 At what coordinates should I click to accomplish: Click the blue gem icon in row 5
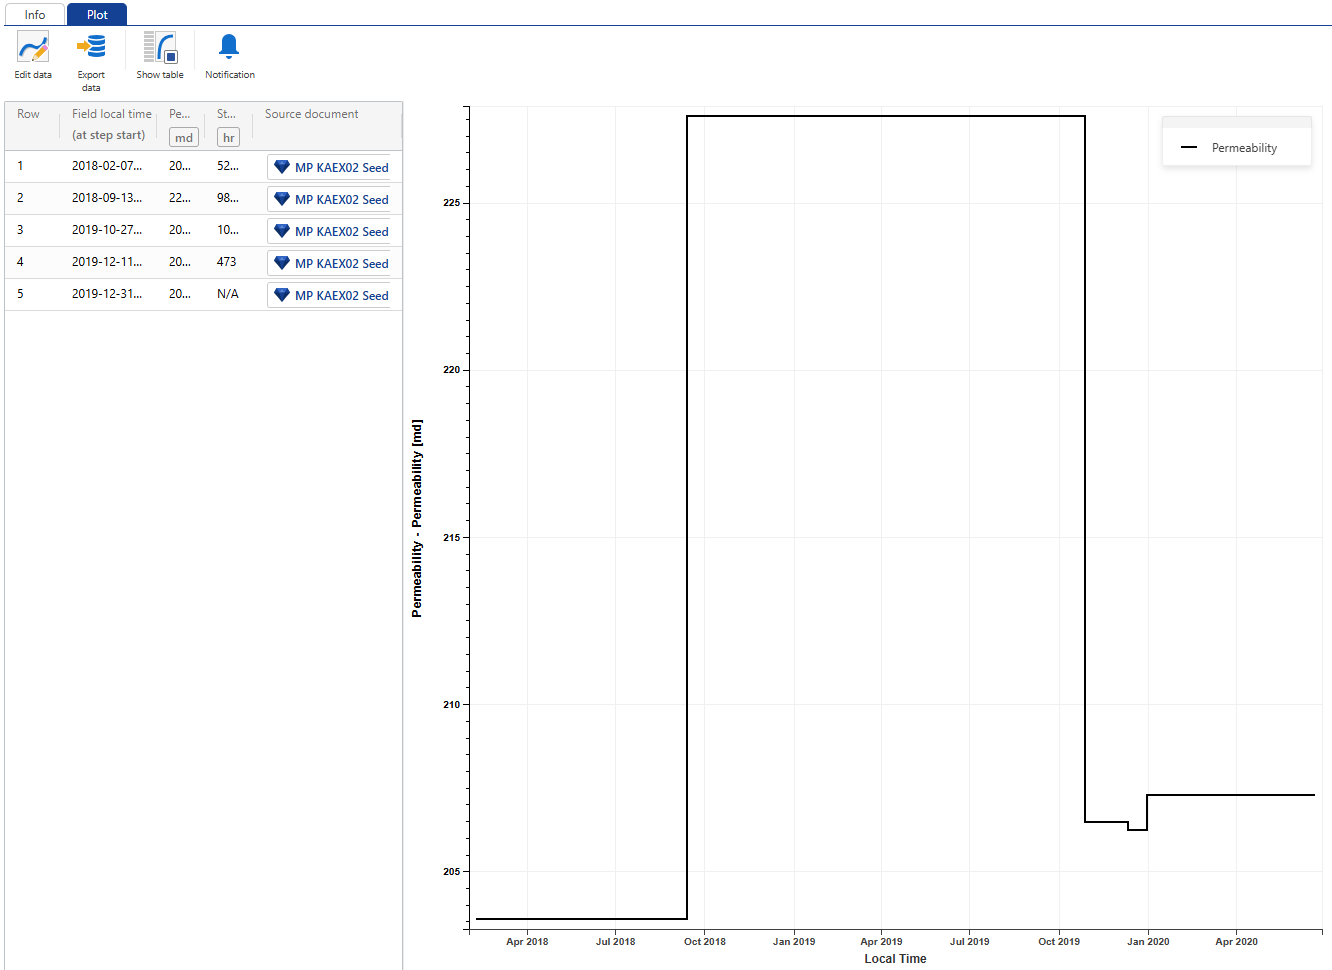282,295
